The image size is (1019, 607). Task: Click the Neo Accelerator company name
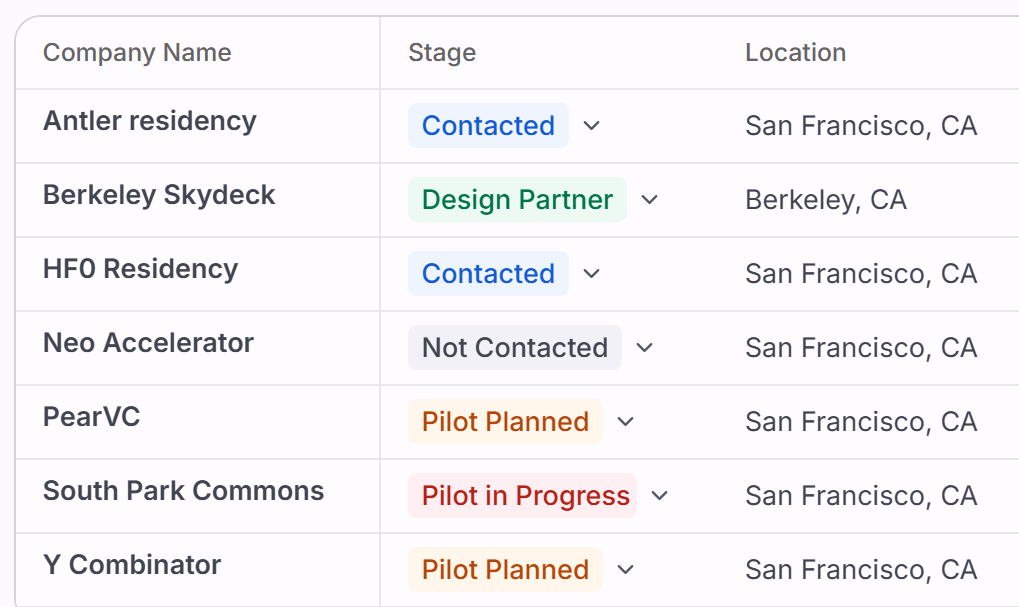coord(148,343)
